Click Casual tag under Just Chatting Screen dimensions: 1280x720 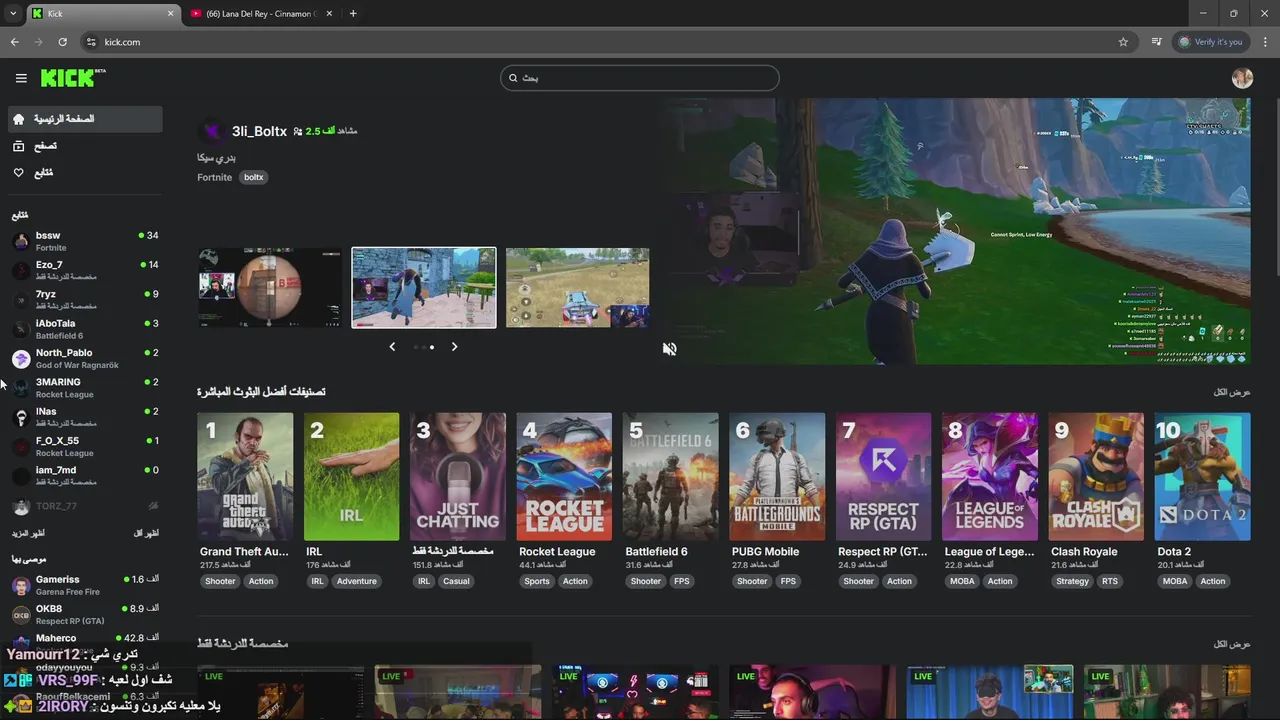pos(456,581)
